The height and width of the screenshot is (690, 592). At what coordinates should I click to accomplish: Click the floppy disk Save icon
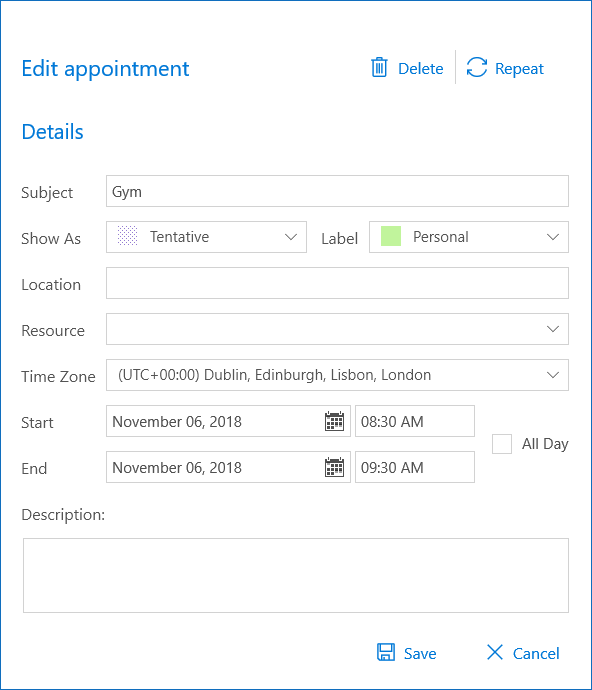tap(386, 652)
